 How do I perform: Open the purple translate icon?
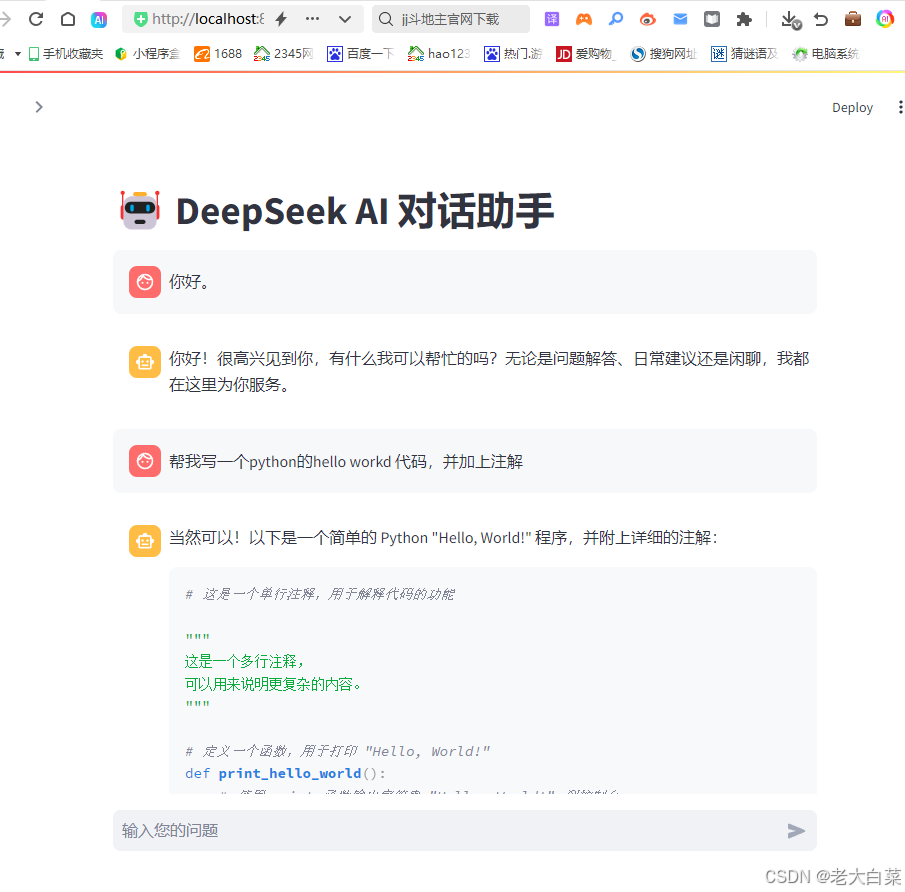point(552,19)
